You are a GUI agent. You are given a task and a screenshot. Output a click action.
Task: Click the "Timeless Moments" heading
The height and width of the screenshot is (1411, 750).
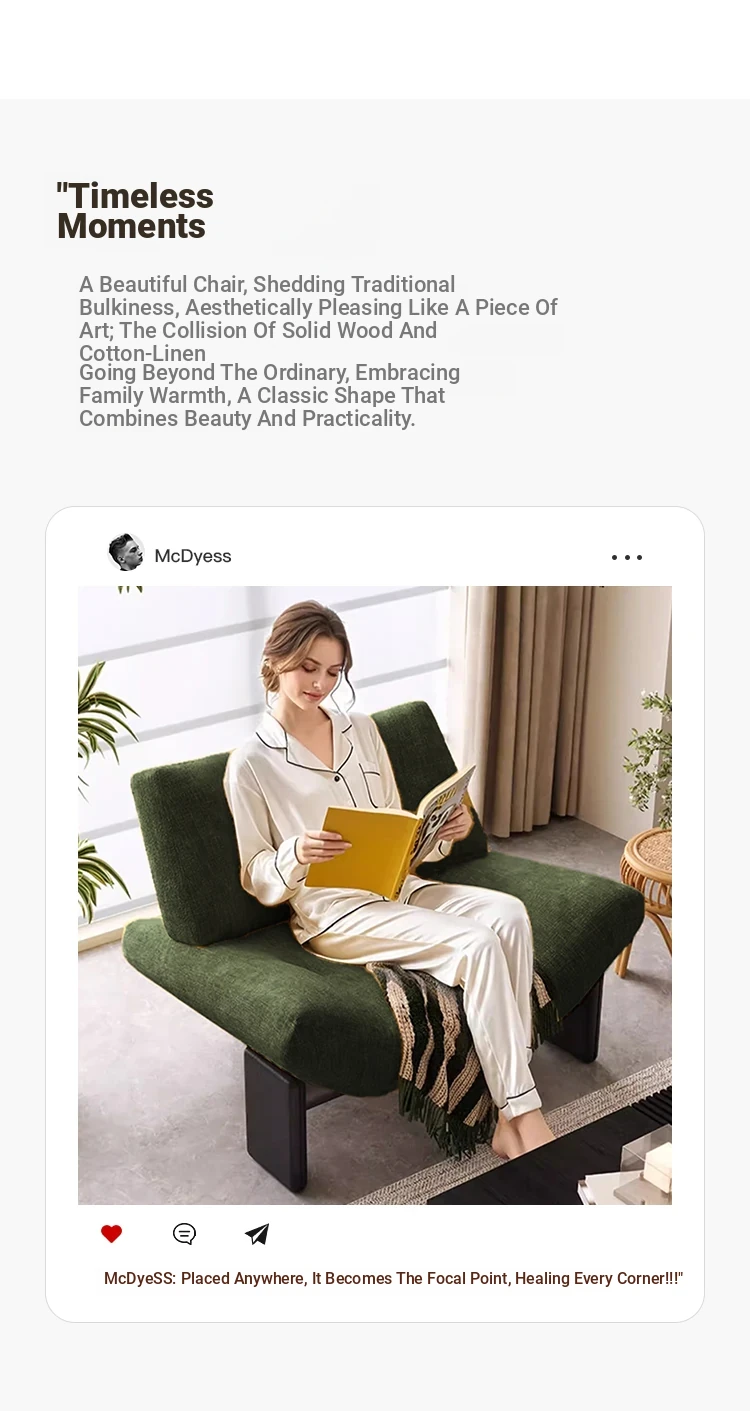[135, 211]
